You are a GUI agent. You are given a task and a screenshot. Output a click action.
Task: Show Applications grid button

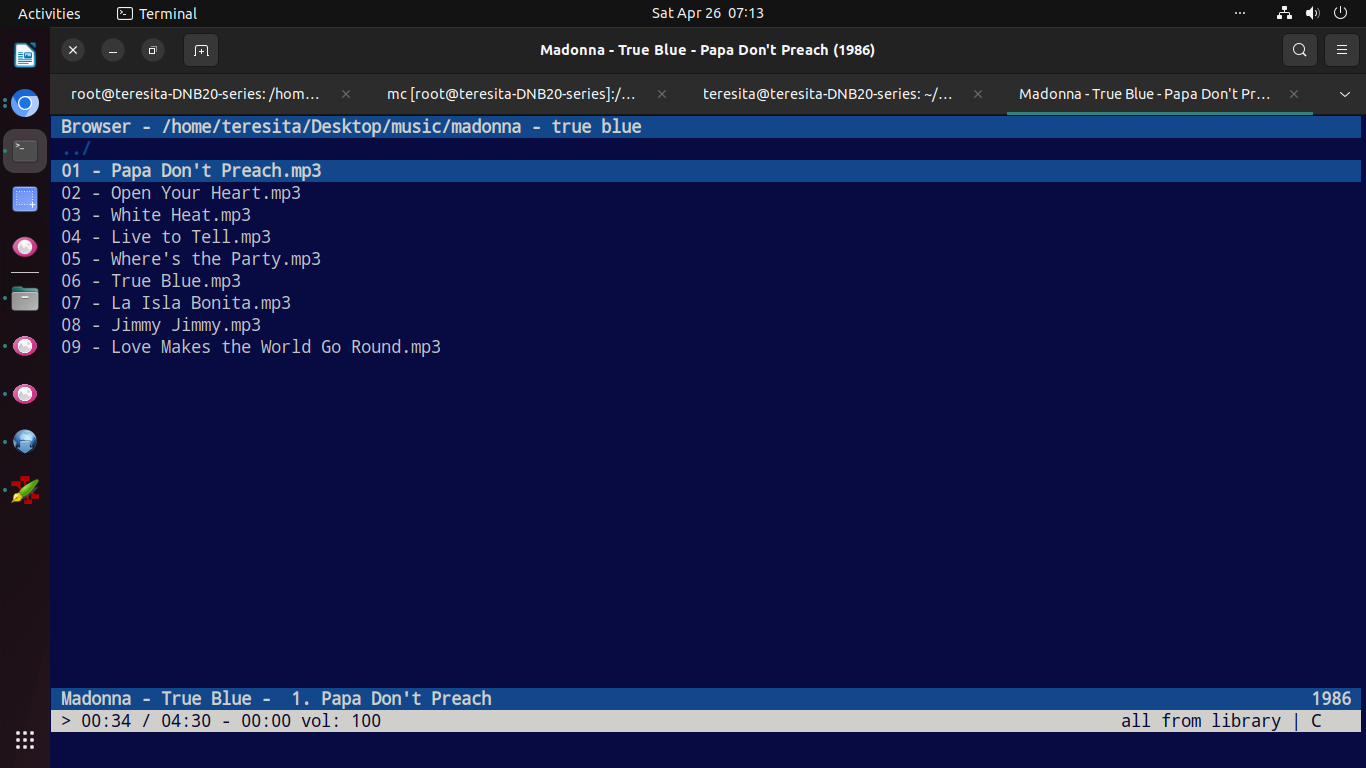pyautogui.click(x=25, y=740)
